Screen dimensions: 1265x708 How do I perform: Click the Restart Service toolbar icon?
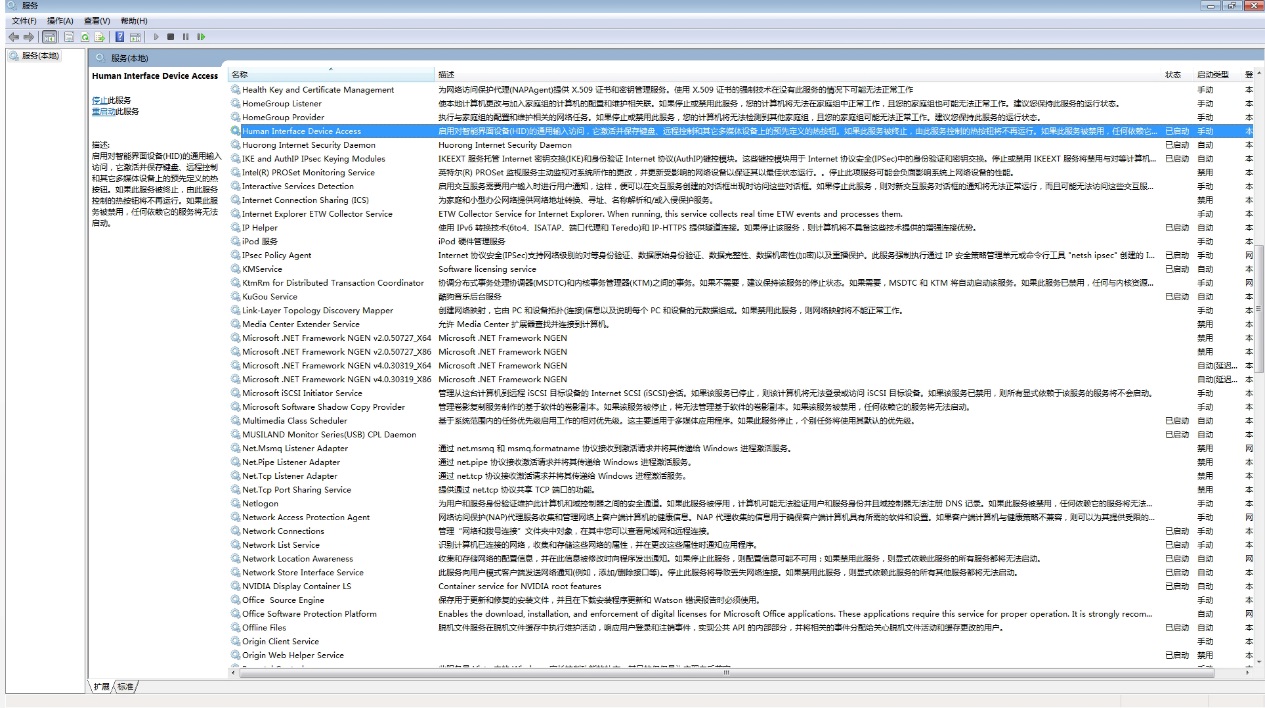coord(201,37)
